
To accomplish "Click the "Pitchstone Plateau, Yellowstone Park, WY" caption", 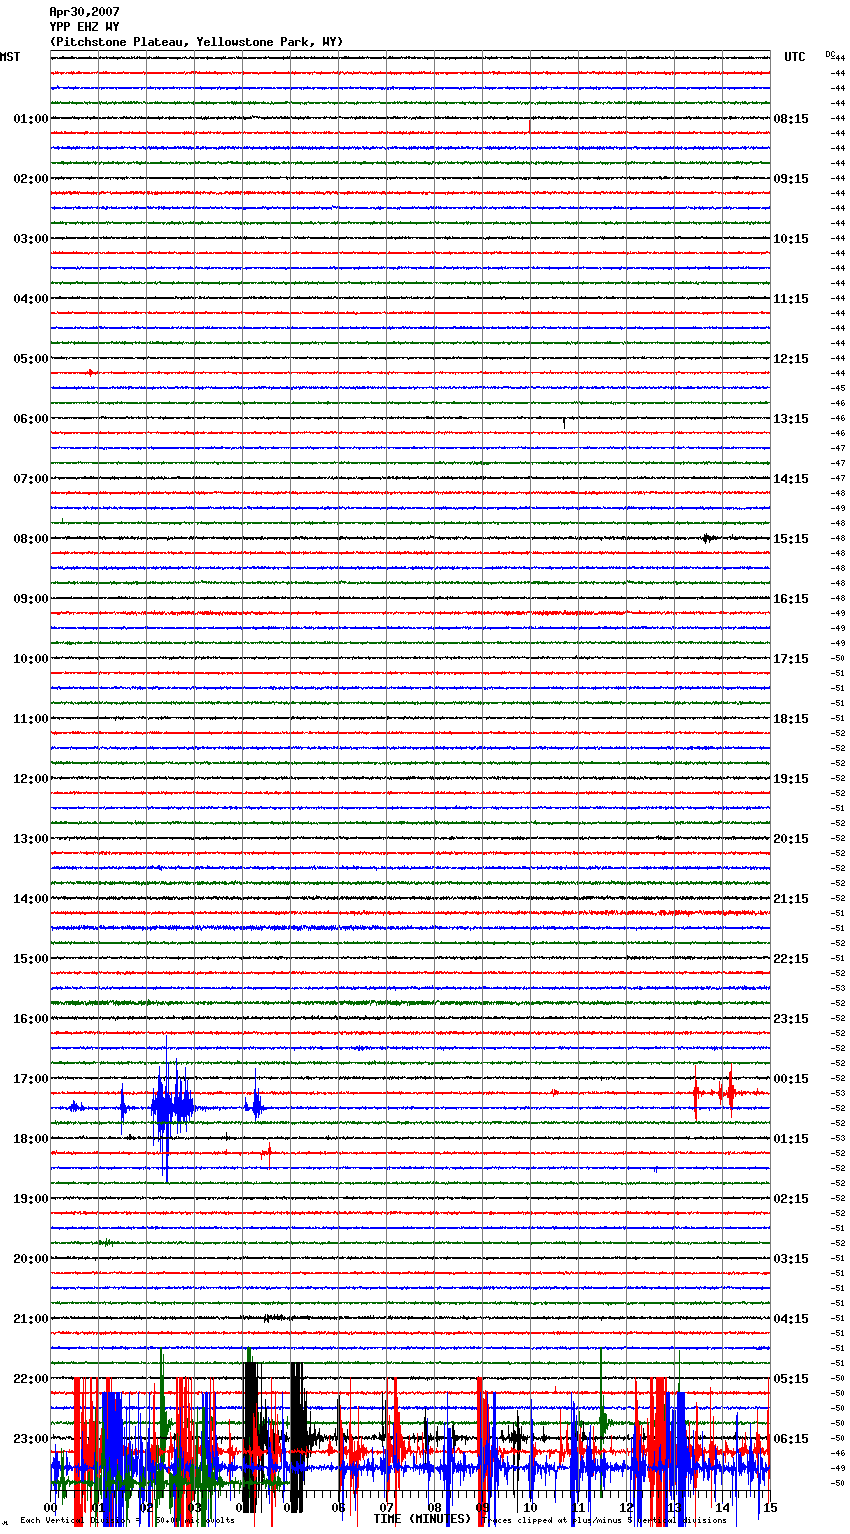I will click(196, 42).
